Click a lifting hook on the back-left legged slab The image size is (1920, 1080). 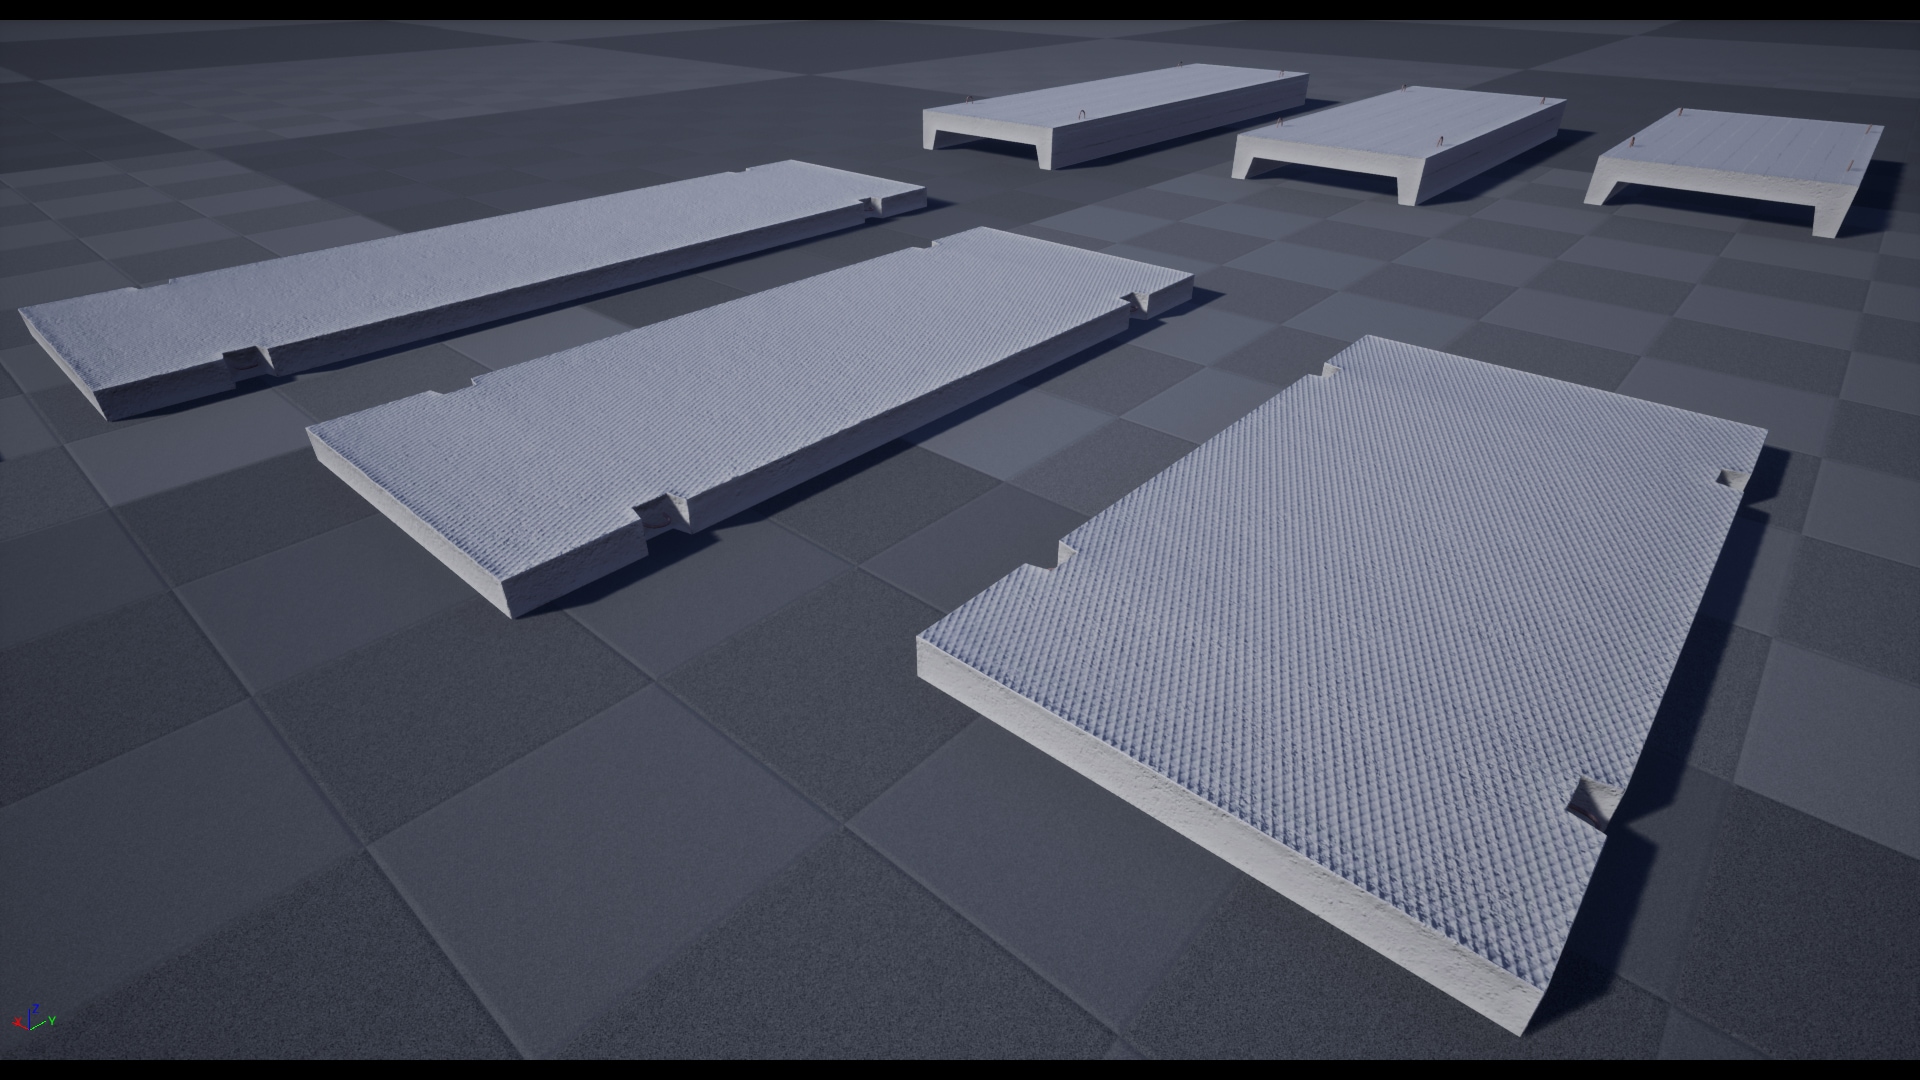coord(1080,115)
